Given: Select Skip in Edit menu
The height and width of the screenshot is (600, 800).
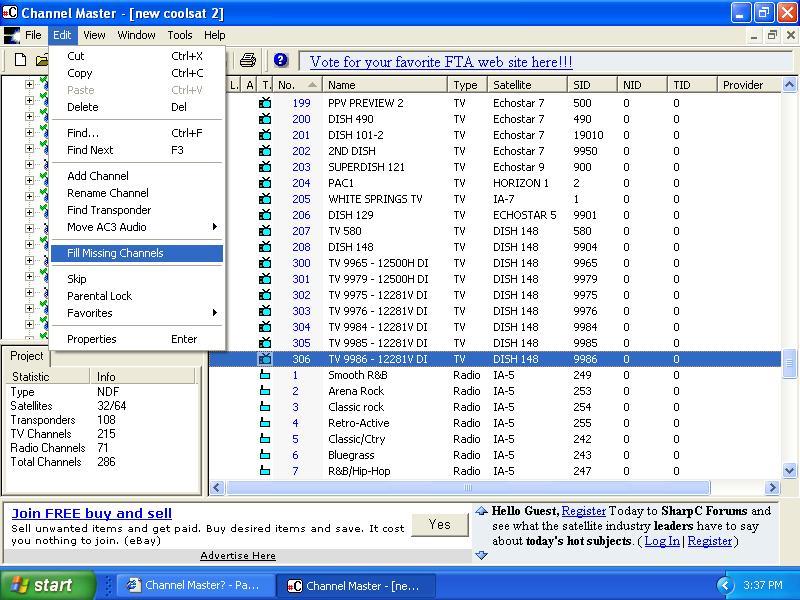Looking at the screenshot, I should click(x=137, y=279).
